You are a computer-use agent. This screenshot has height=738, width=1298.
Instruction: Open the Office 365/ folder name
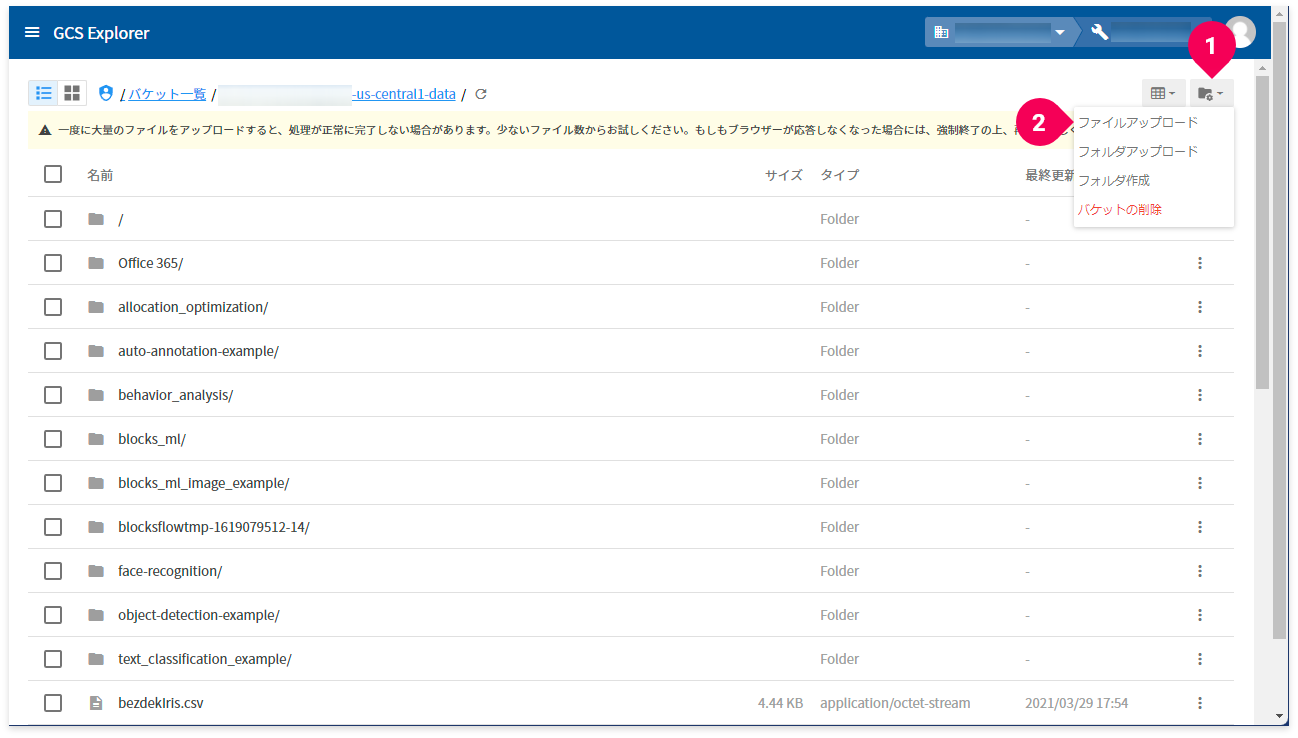[150, 263]
